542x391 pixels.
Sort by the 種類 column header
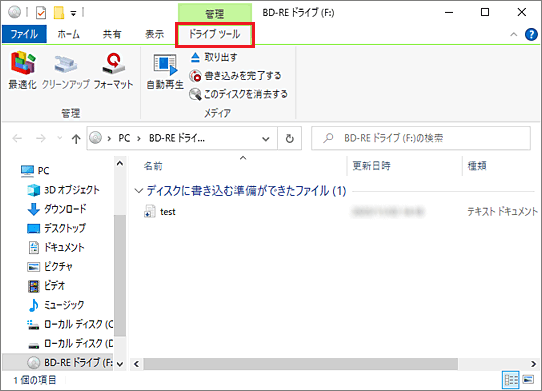[x=477, y=166]
